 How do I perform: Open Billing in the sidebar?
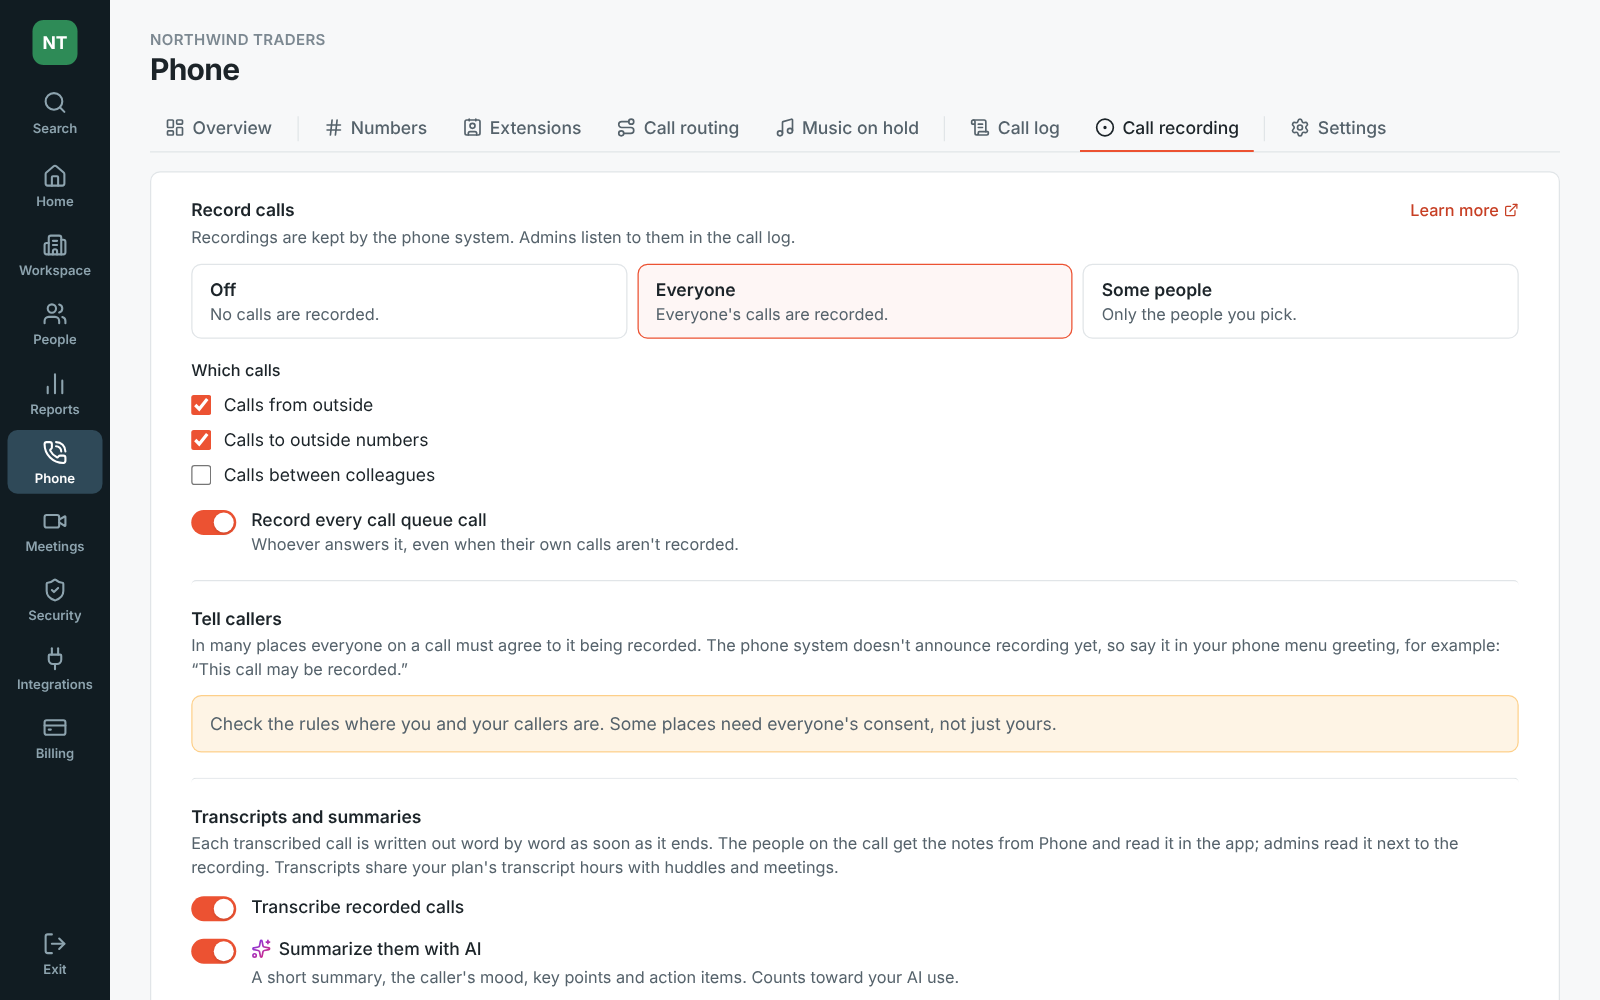point(55,739)
